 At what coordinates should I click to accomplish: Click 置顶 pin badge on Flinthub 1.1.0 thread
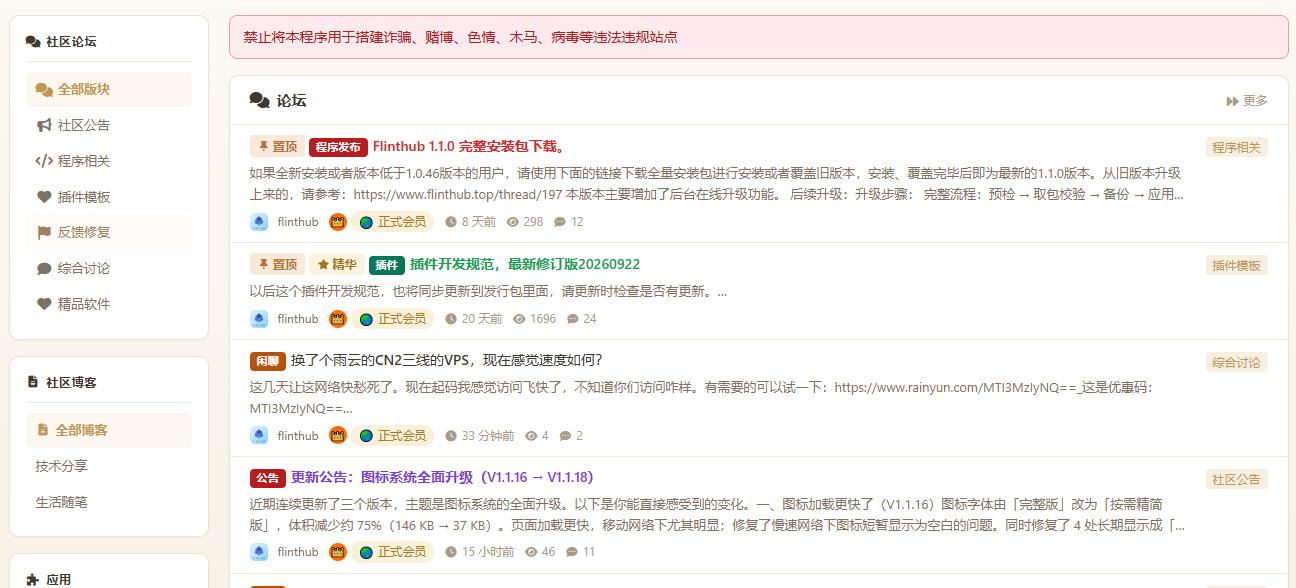277,147
